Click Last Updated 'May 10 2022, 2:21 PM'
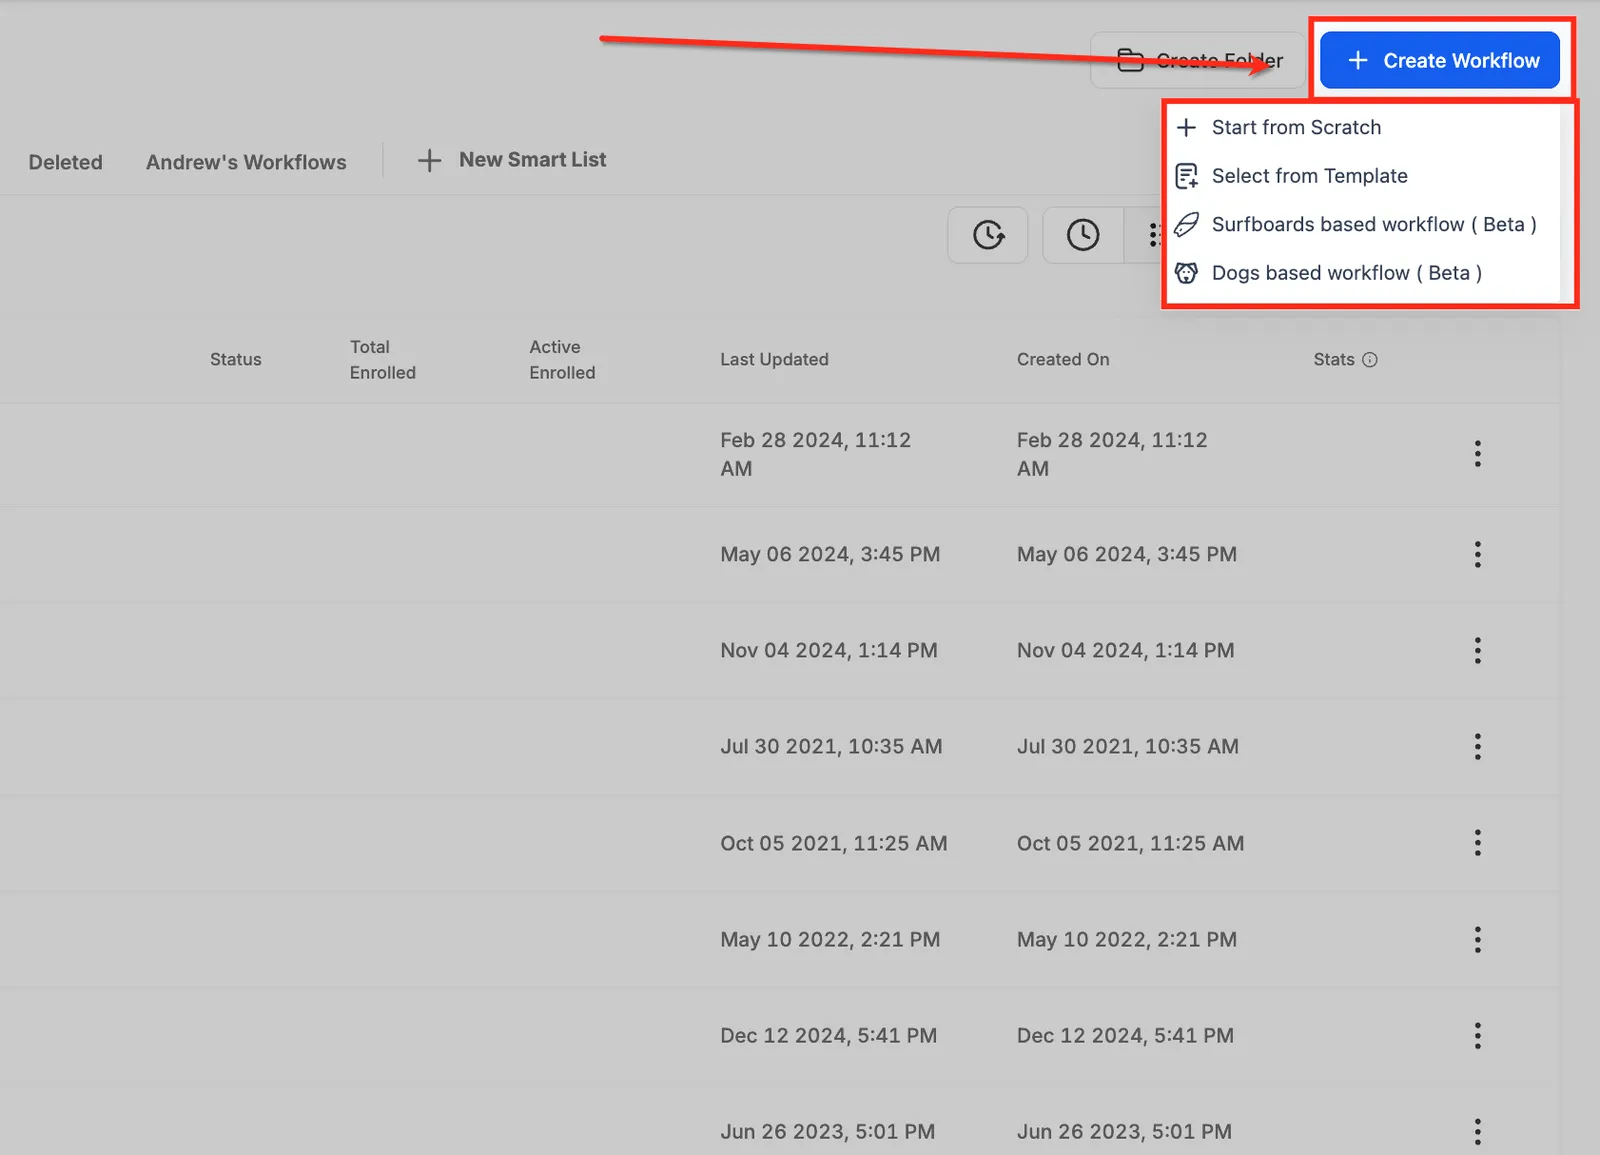1600x1155 pixels. tap(830, 939)
